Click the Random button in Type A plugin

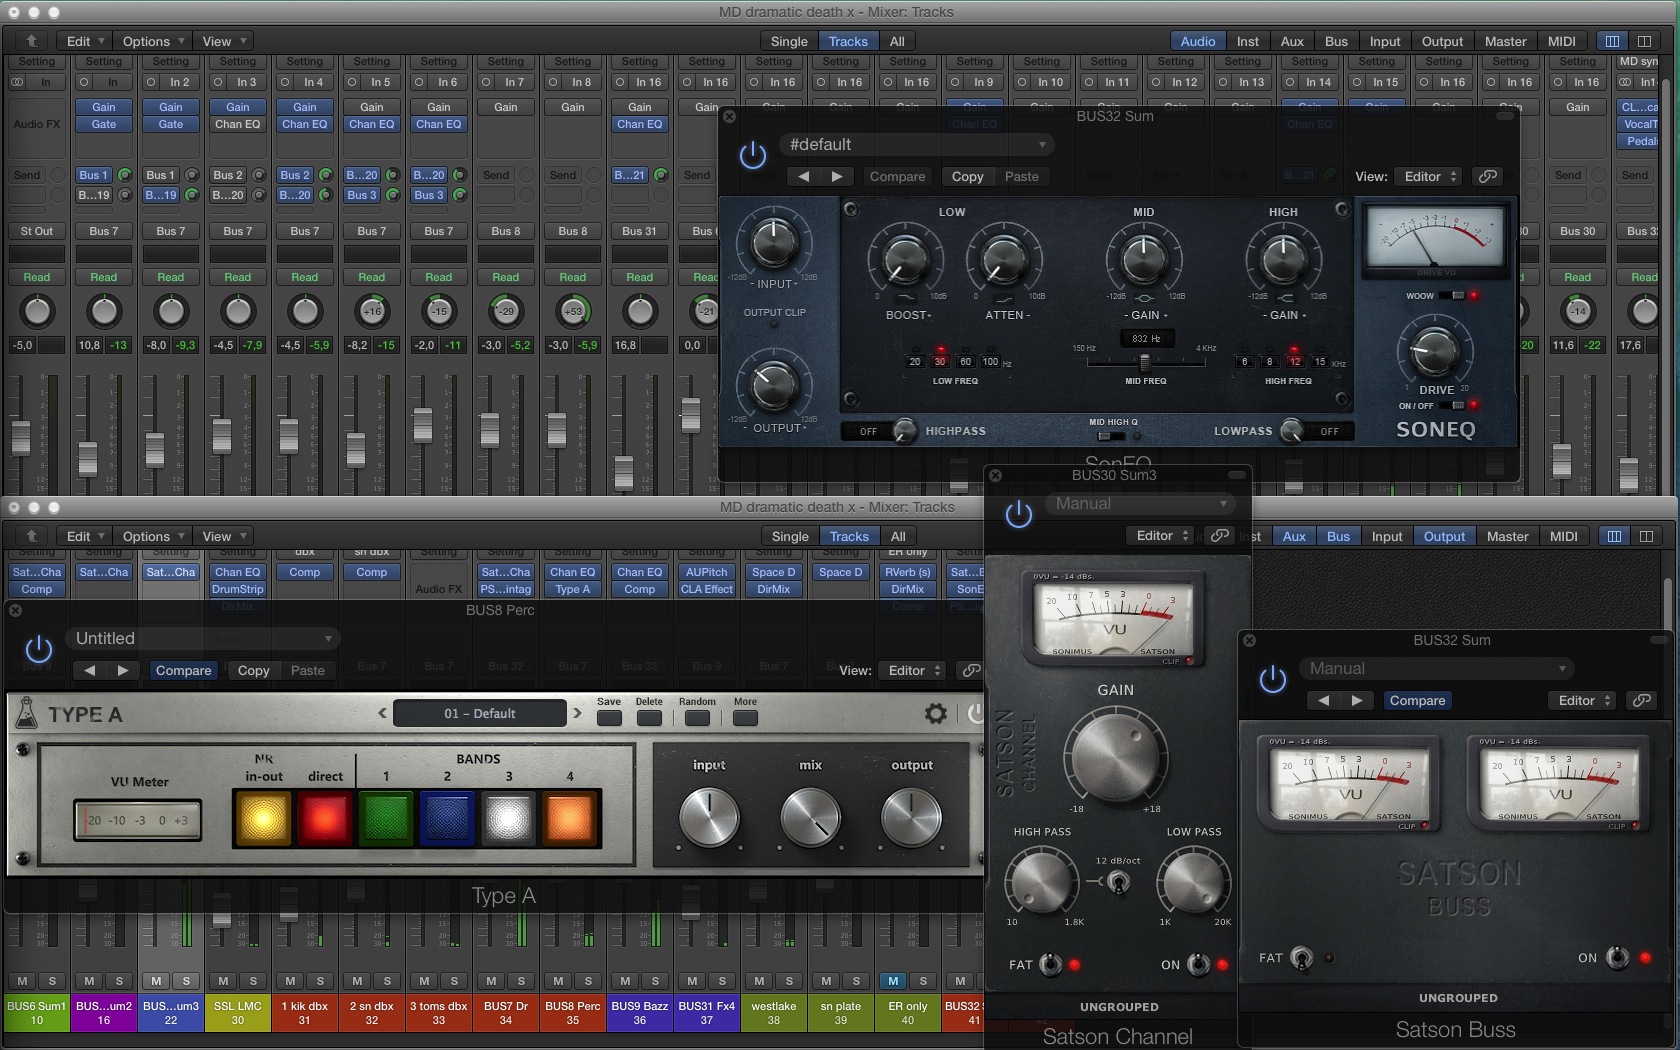pos(697,717)
